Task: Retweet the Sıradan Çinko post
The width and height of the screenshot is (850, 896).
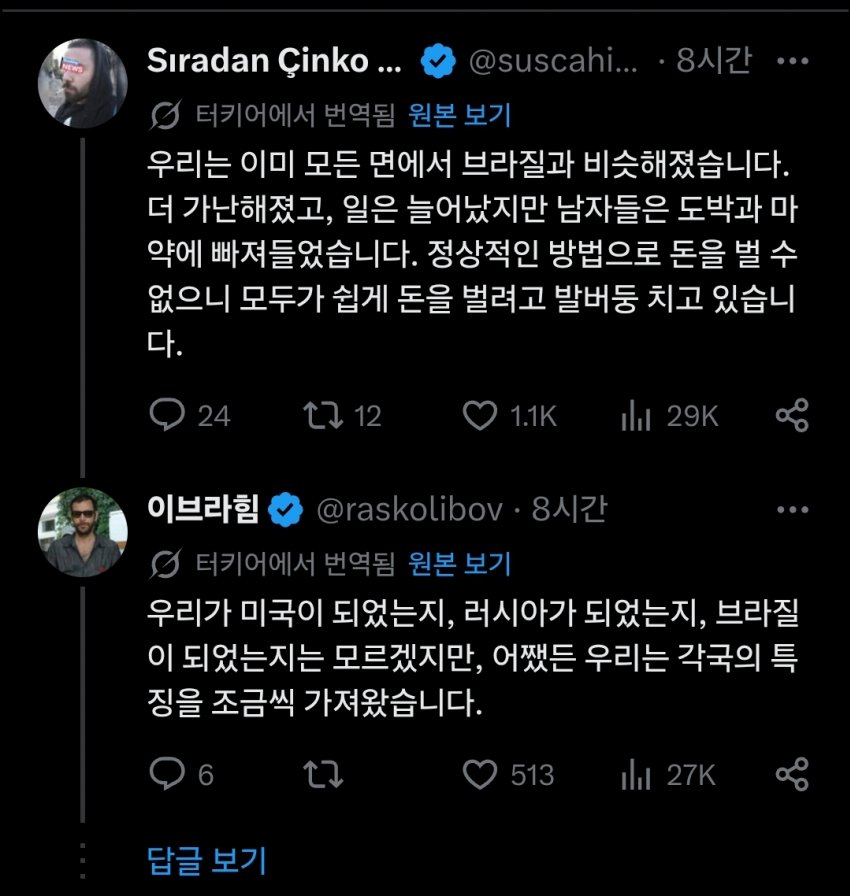Action: (x=320, y=416)
